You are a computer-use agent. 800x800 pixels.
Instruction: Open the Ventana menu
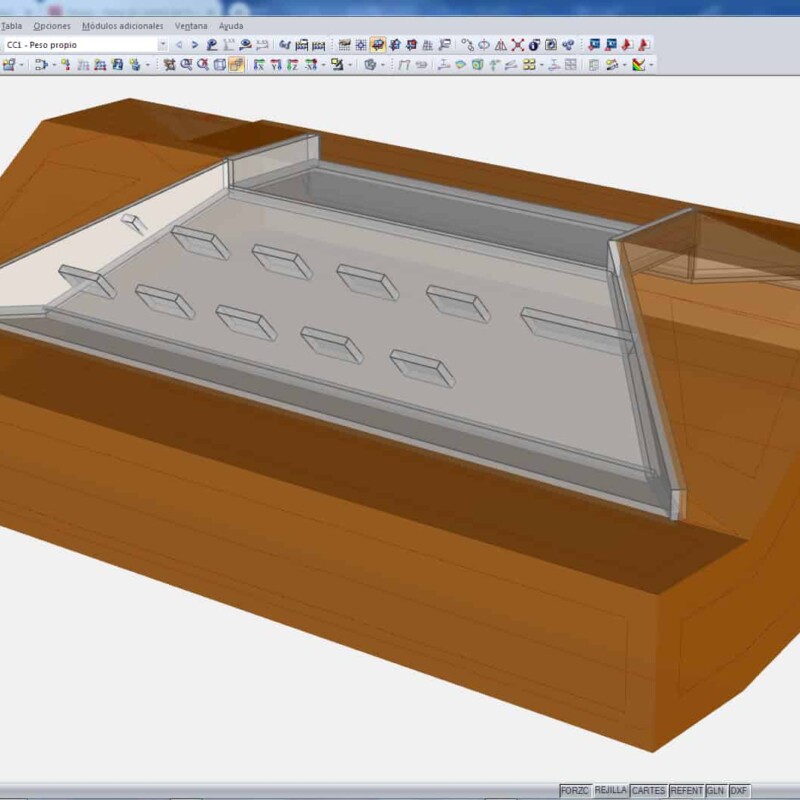click(x=191, y=26)
